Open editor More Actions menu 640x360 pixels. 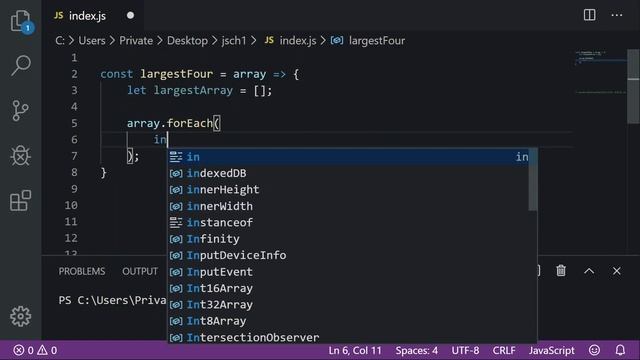(617, 15)
